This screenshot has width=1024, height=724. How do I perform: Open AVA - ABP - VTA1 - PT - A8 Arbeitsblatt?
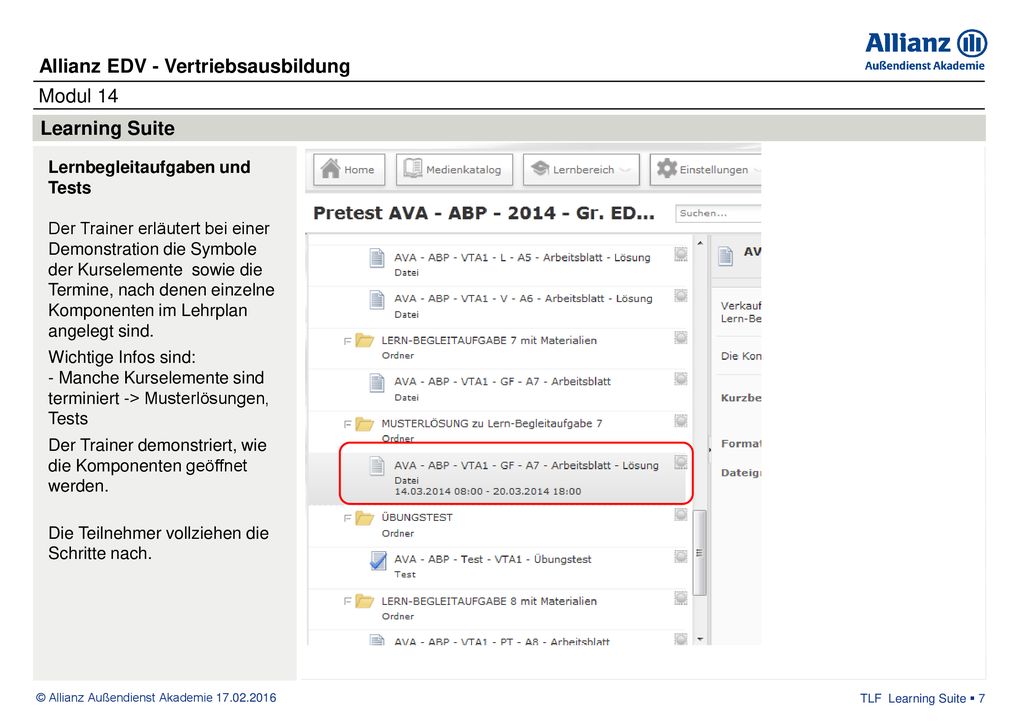(502, 642)
